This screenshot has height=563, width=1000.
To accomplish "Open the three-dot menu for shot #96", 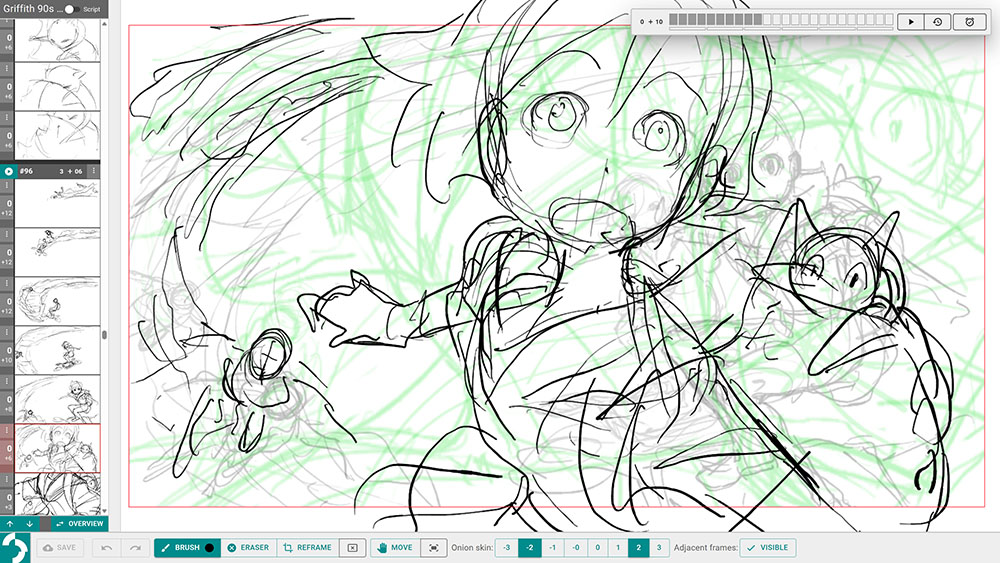I will click(x=94, y=171).
